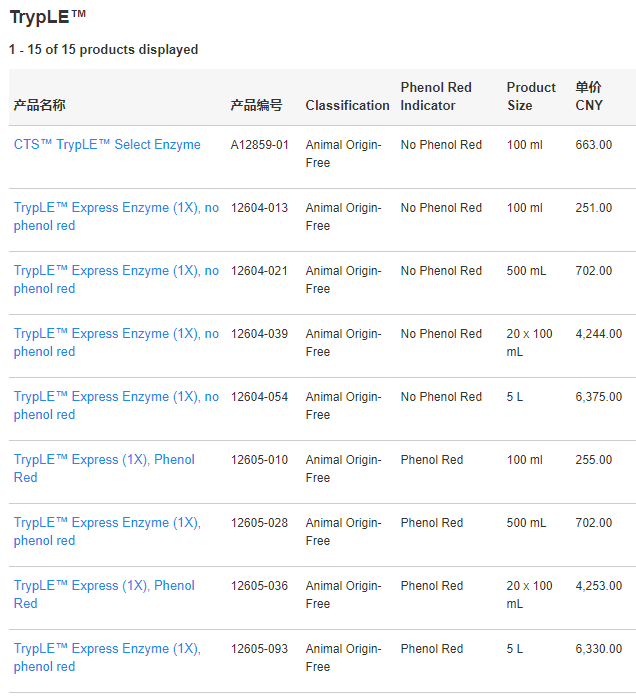Click 'No Phenol Red' in the A12859-01 row
Viewport: 636px width, 697px height.
(441, 145)
